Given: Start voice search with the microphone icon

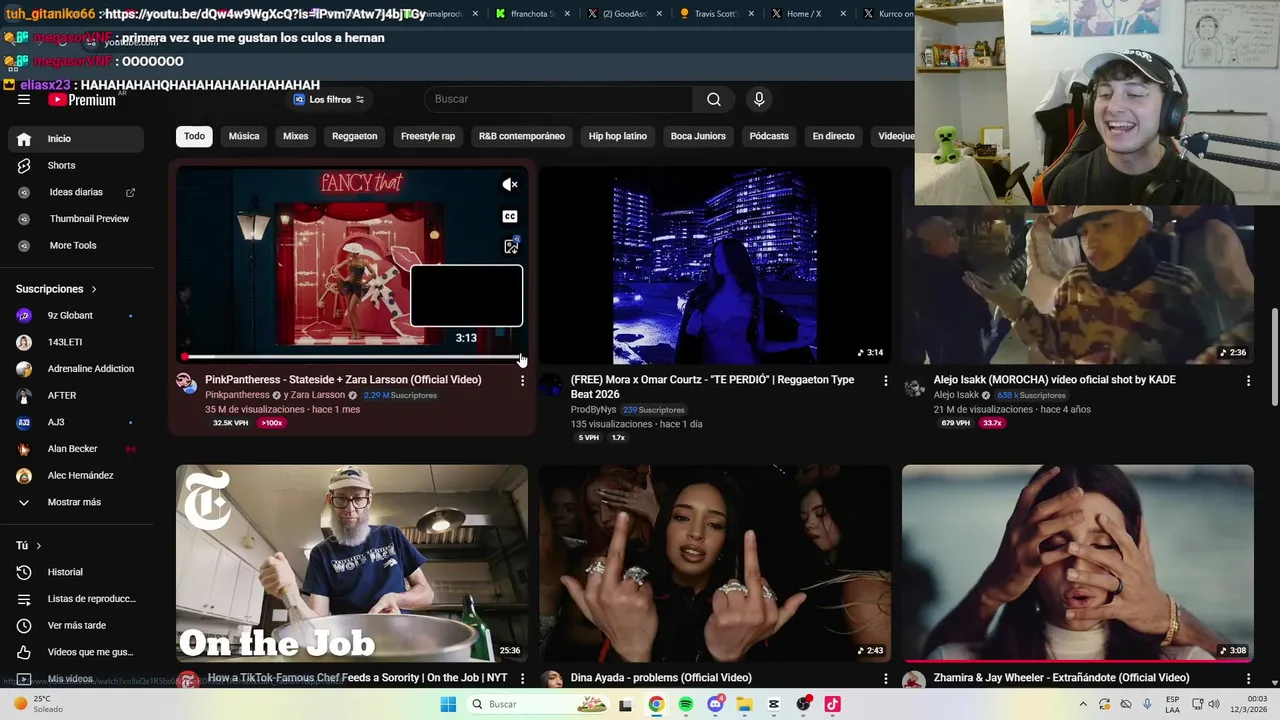Looking at the screenshot, I should tap(759, 99).
